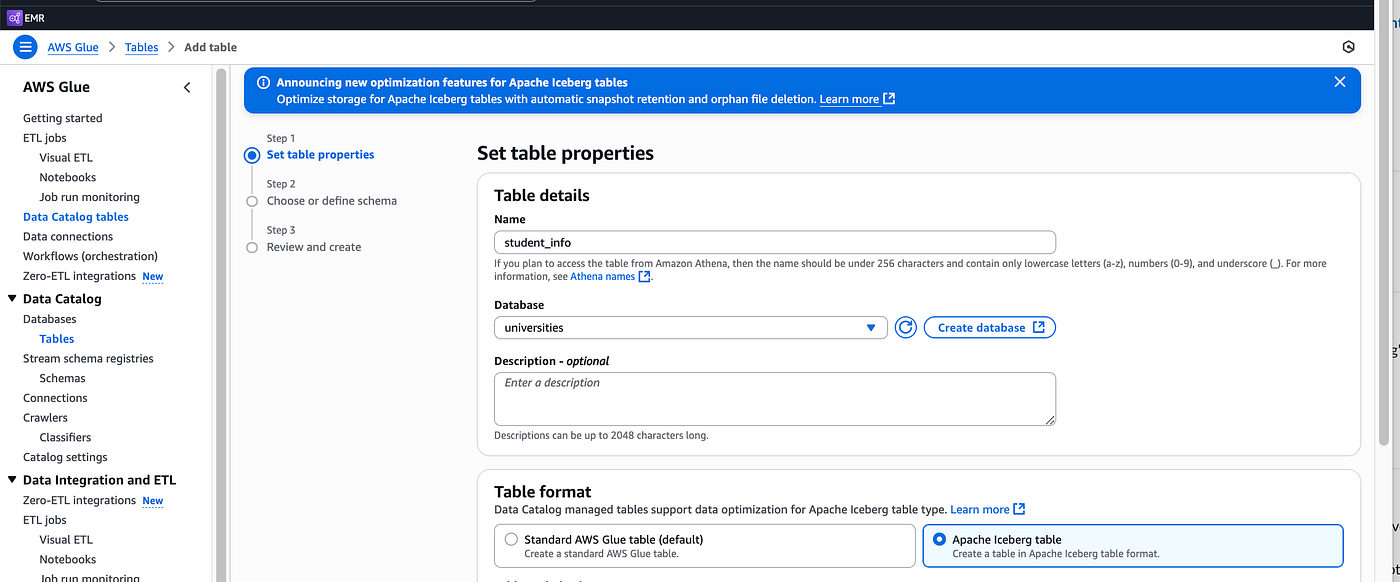Image resolution: width=1400 pixels, height=582 pixels.
Task: Go to Step 1 Set table properties
Action: pyautogui.click(x=320, y=155)
